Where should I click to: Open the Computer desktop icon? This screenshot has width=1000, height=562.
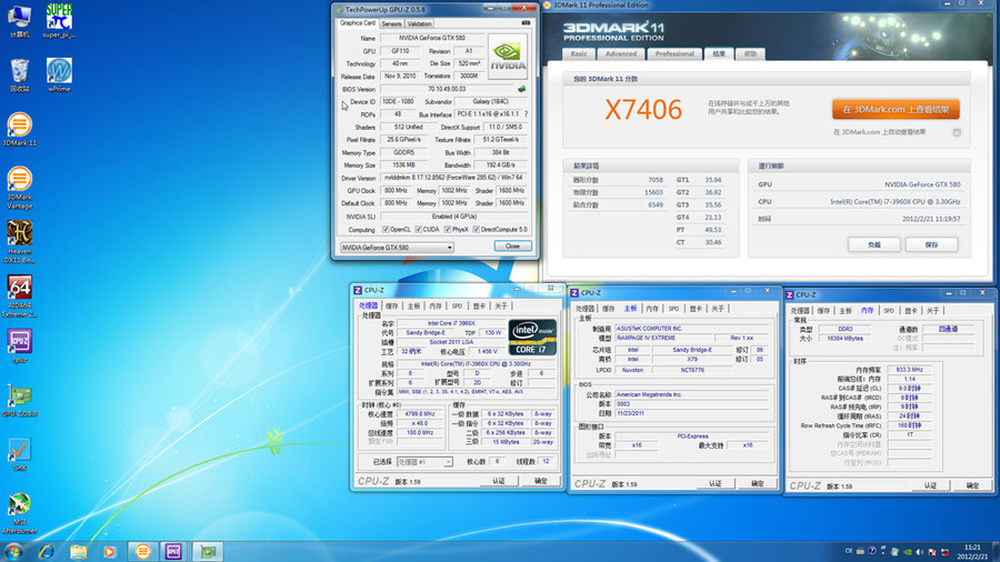tap(19, 21)
